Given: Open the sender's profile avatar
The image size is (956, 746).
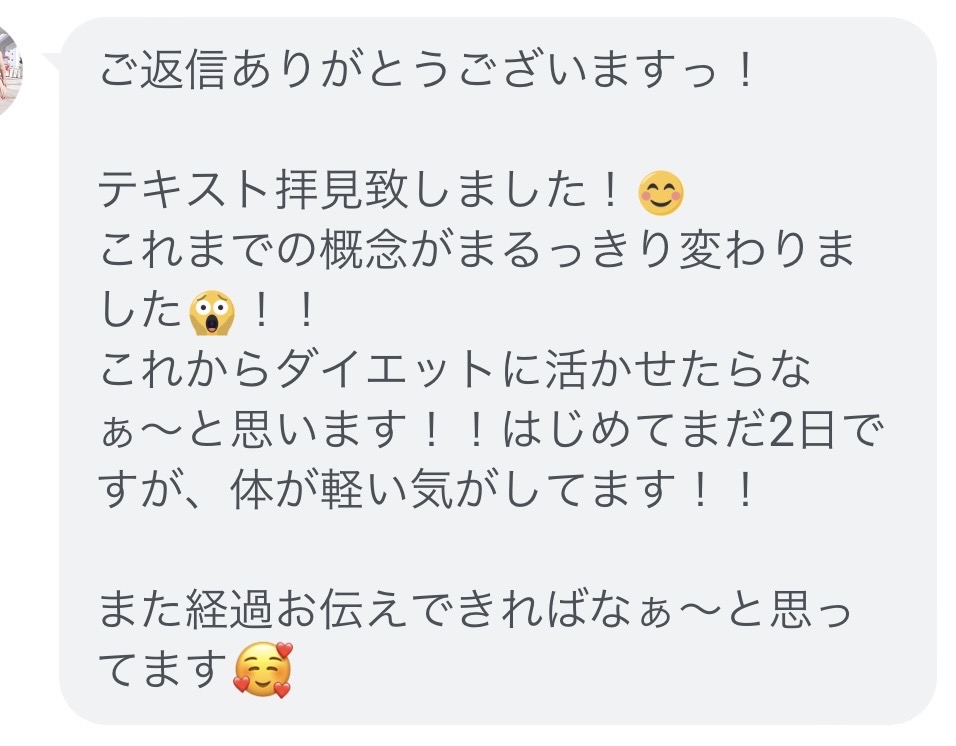Looking at the screenshot, I should [x=10, y=71].
